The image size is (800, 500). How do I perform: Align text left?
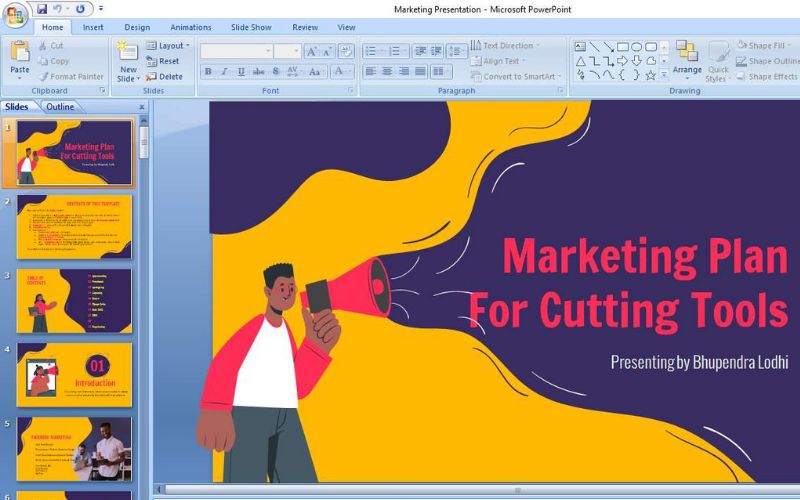[x=371, y=72]
